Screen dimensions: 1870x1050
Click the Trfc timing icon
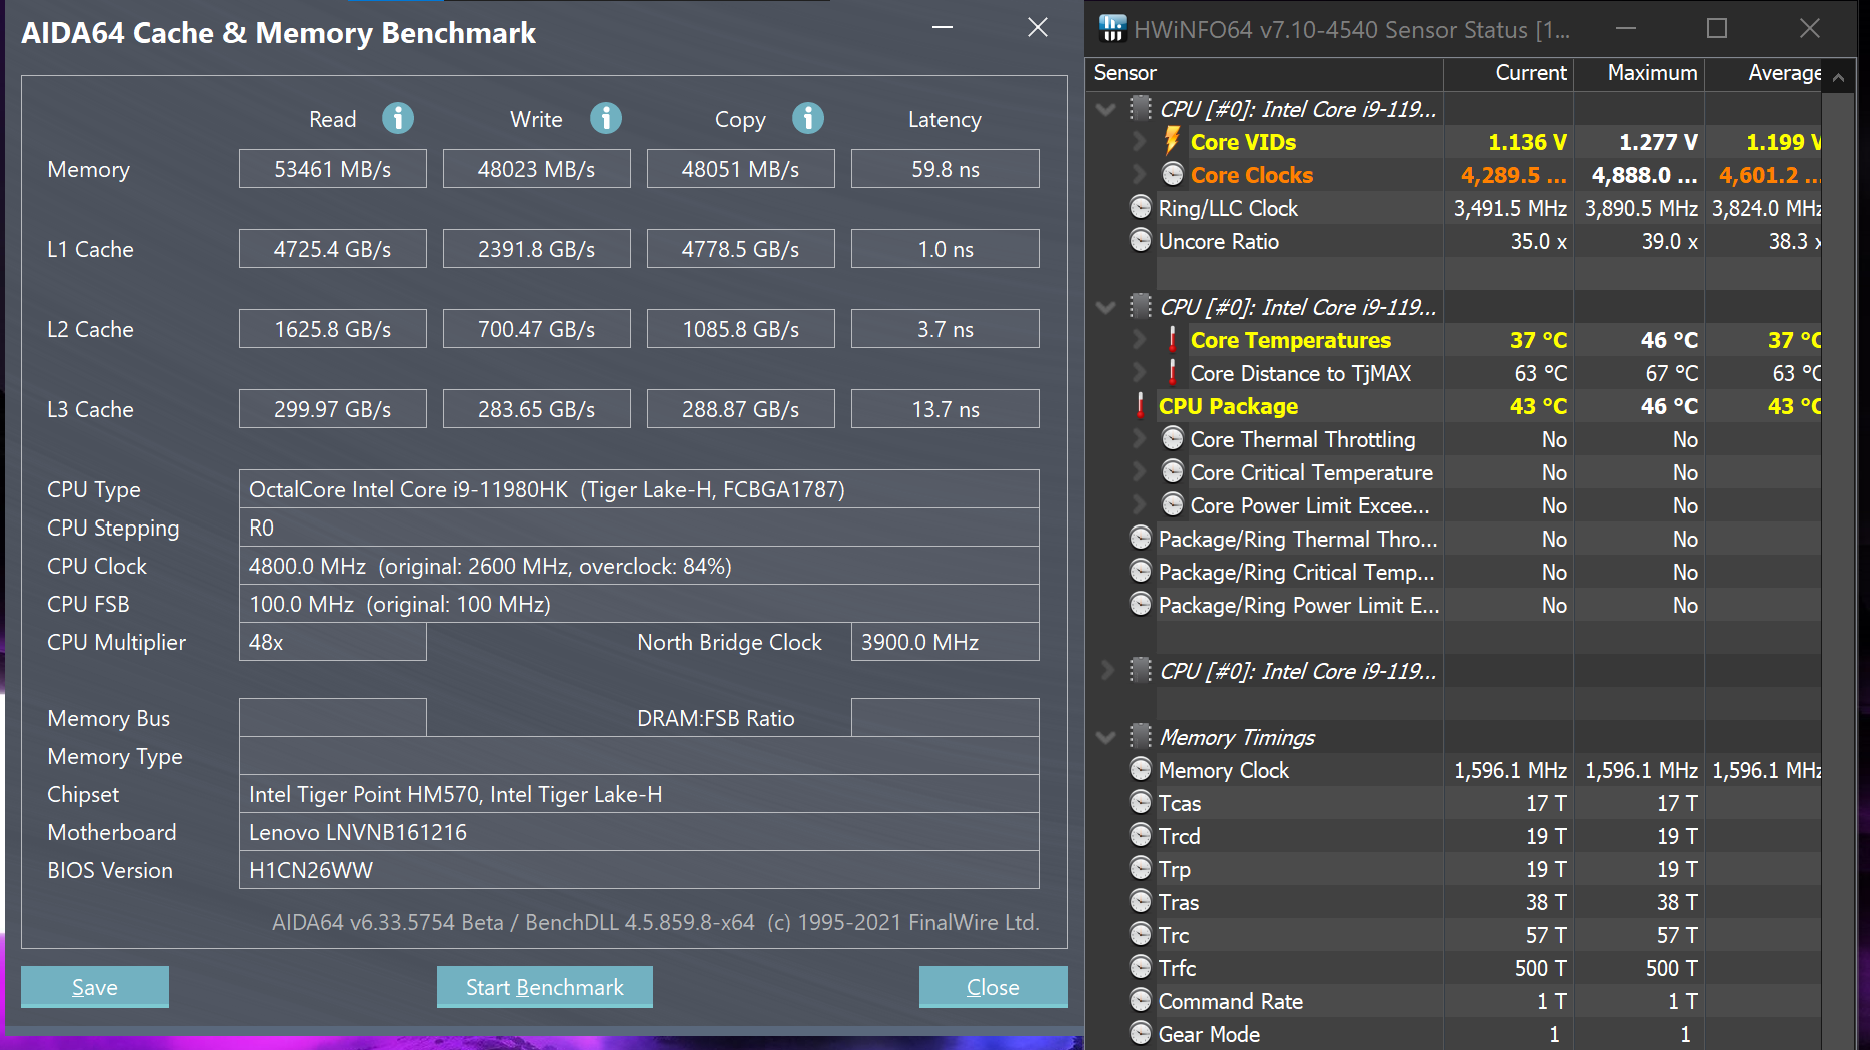(x=1141, y=968)
